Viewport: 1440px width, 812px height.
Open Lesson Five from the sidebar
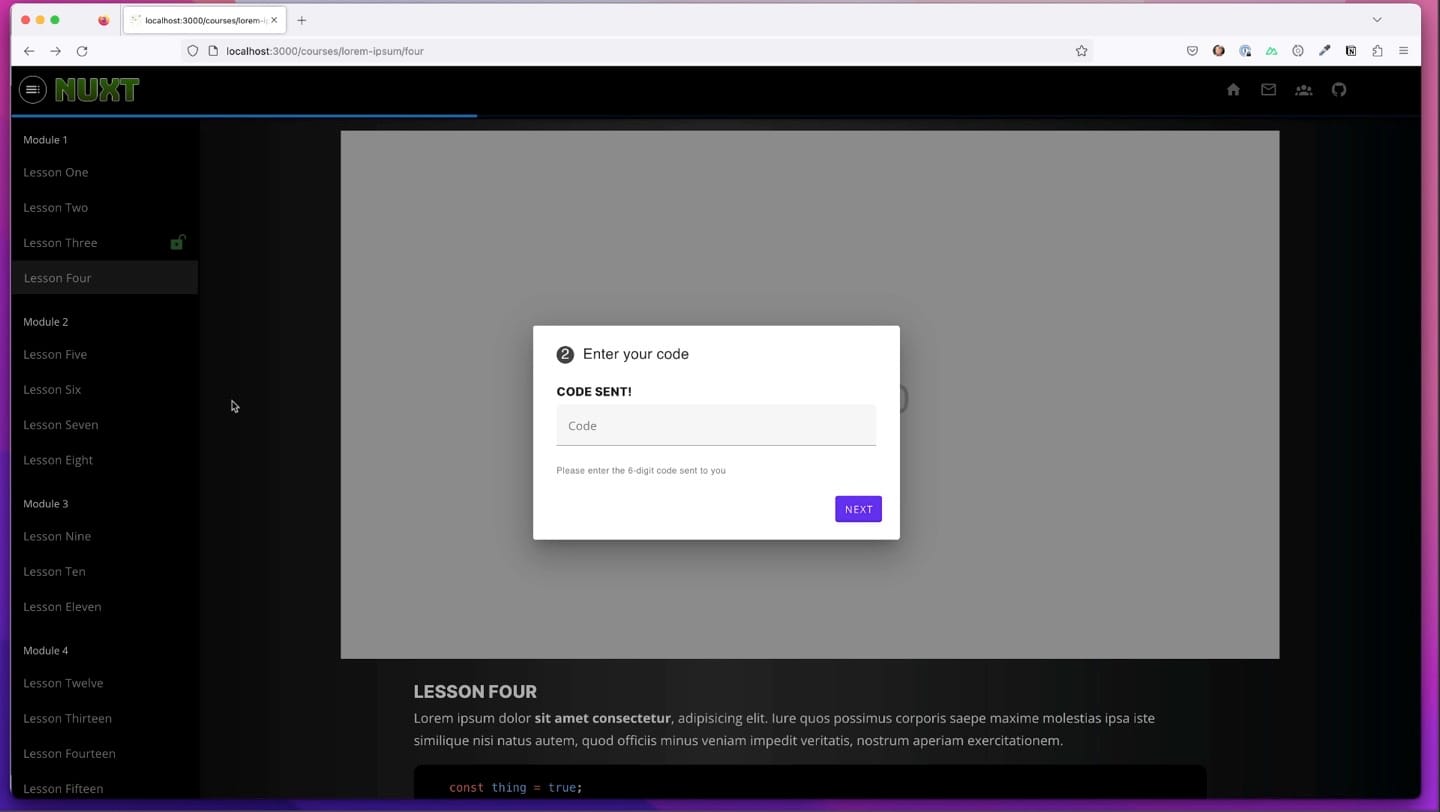[55, 354]
